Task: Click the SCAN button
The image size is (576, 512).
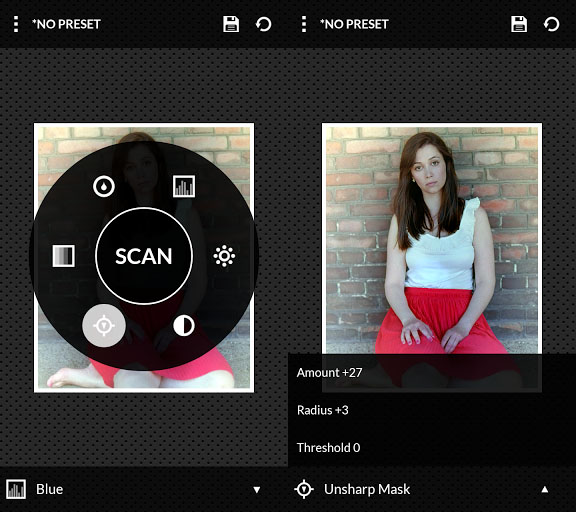Action: [144, 256]
